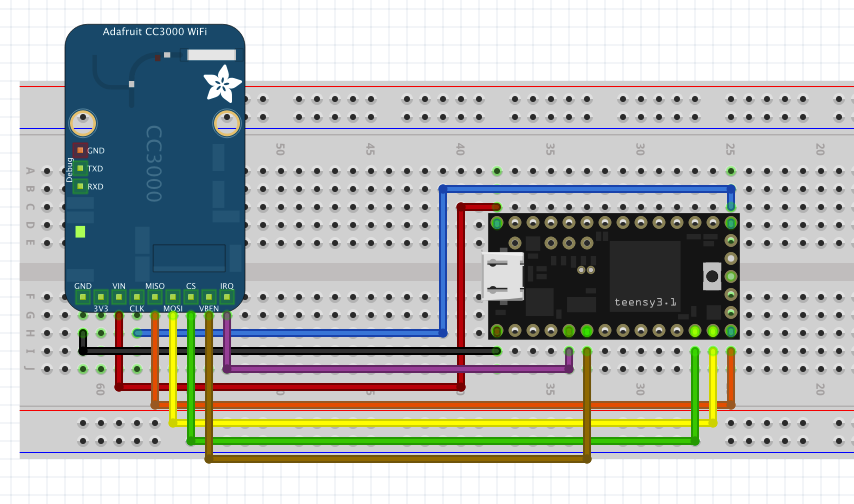
Task: Click the top breadboard column number 50
Action: point(280,149)
